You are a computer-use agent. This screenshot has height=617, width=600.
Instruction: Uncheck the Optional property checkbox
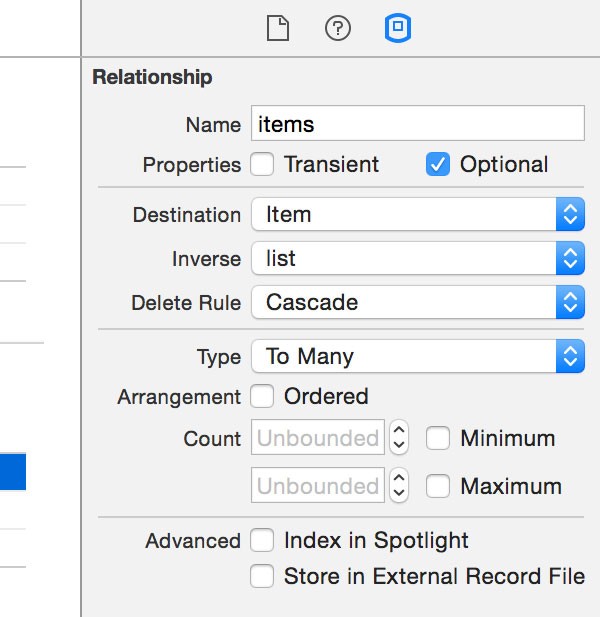(x=438, y=164)
